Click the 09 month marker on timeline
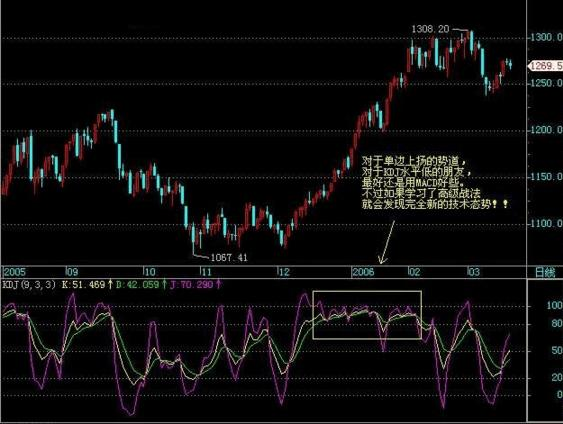Viewport: 563px width, 424px height. click(72, 272)
